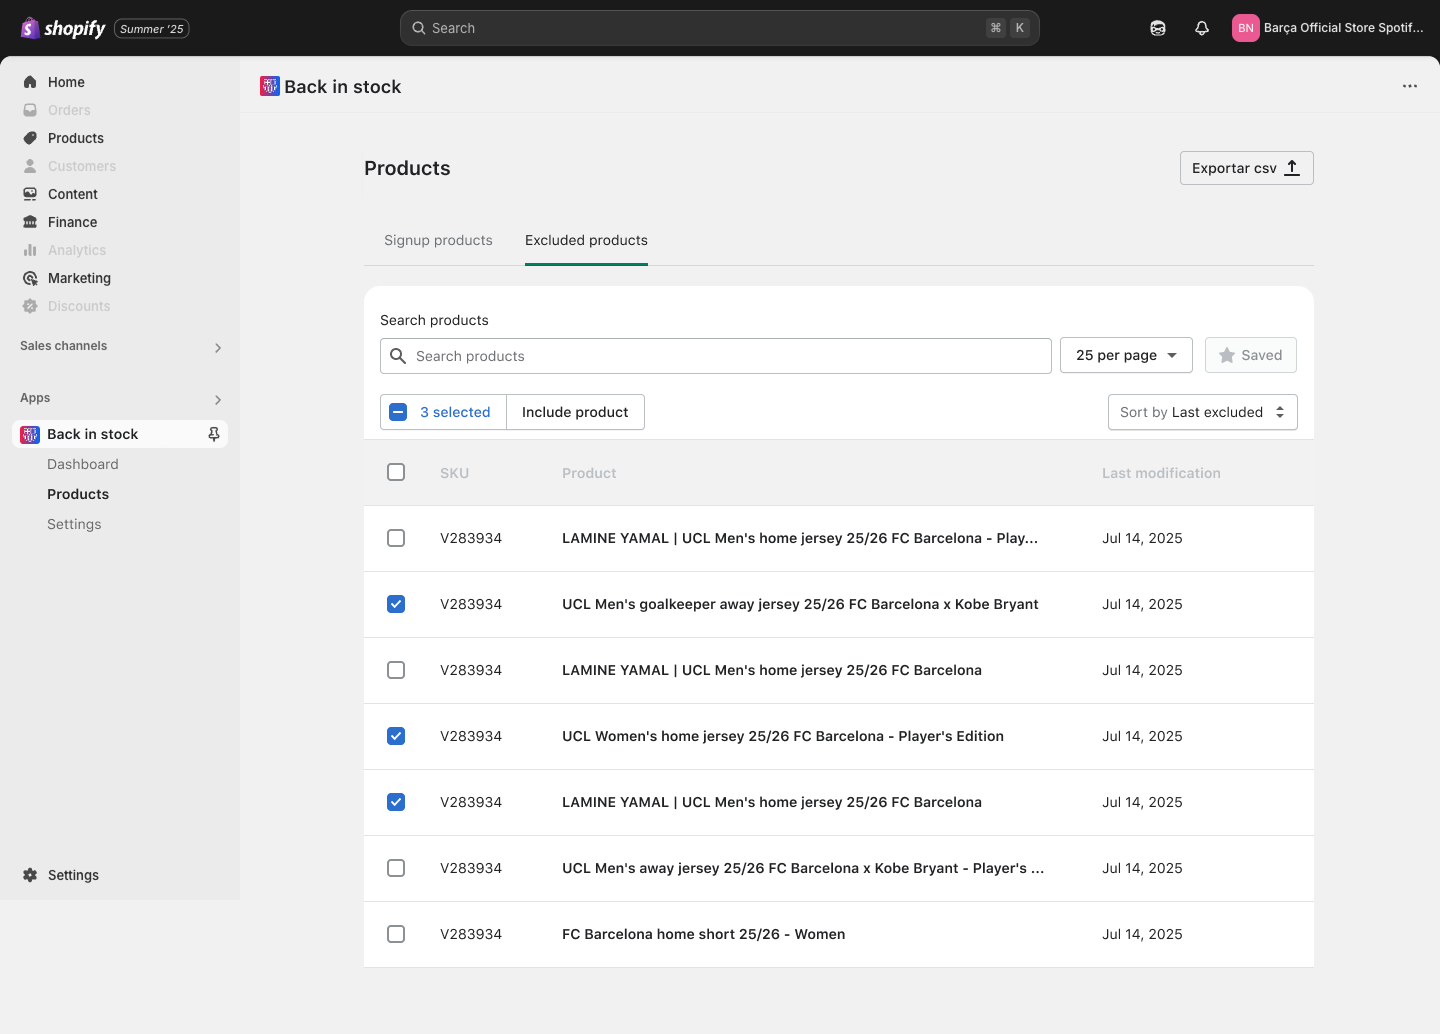
Task: Click the upload arrow on Exportar csv
Action: point(1292,168)
